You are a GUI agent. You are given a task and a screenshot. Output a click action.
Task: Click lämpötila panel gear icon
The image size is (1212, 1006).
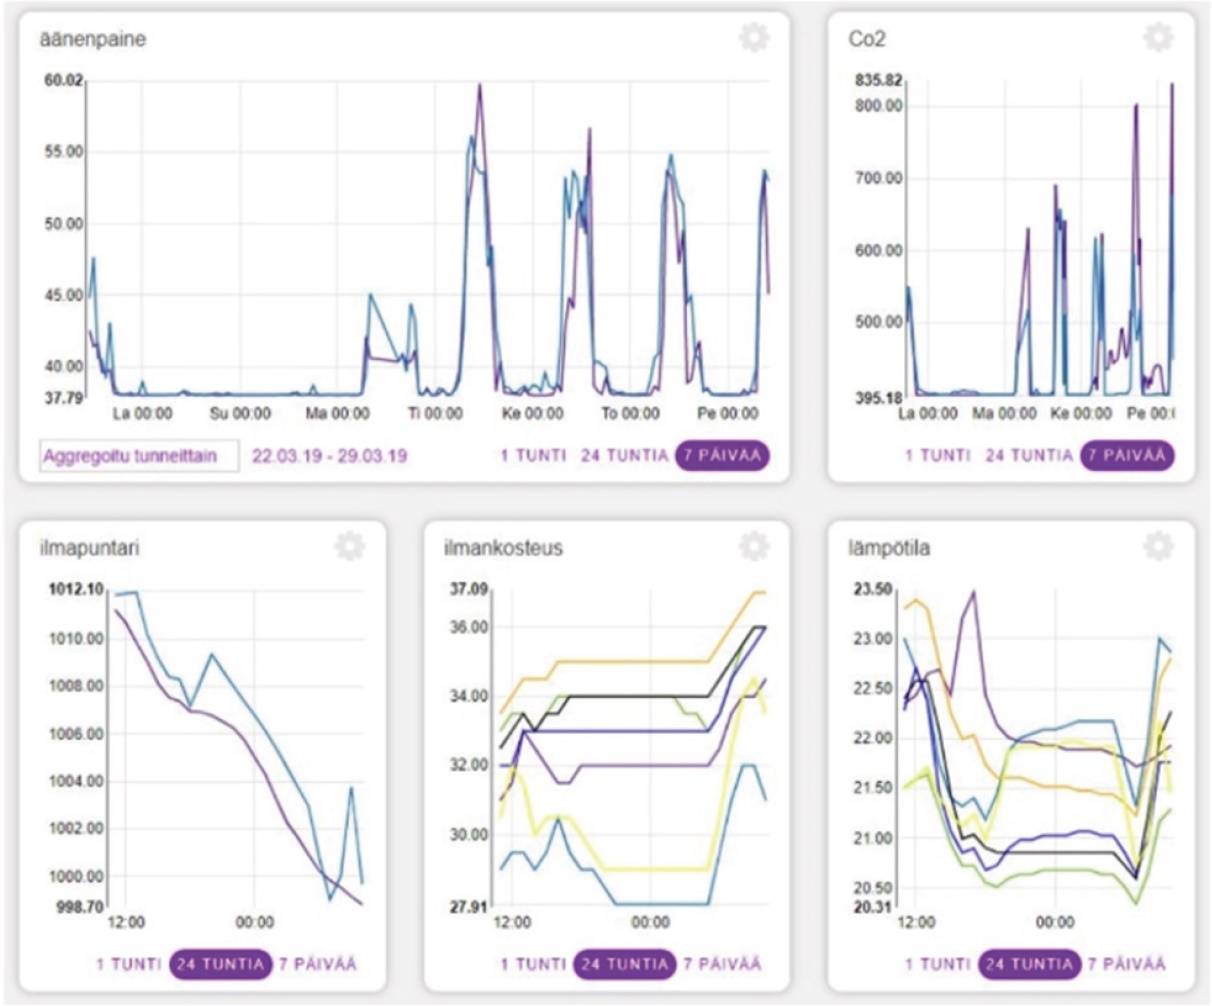1157,546
